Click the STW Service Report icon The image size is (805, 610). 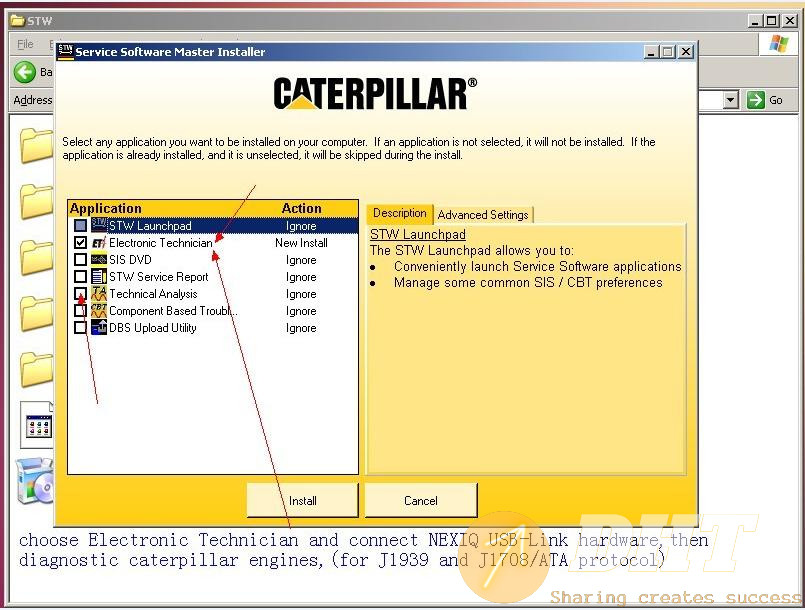pyautogui.click(x=99, y=277)
